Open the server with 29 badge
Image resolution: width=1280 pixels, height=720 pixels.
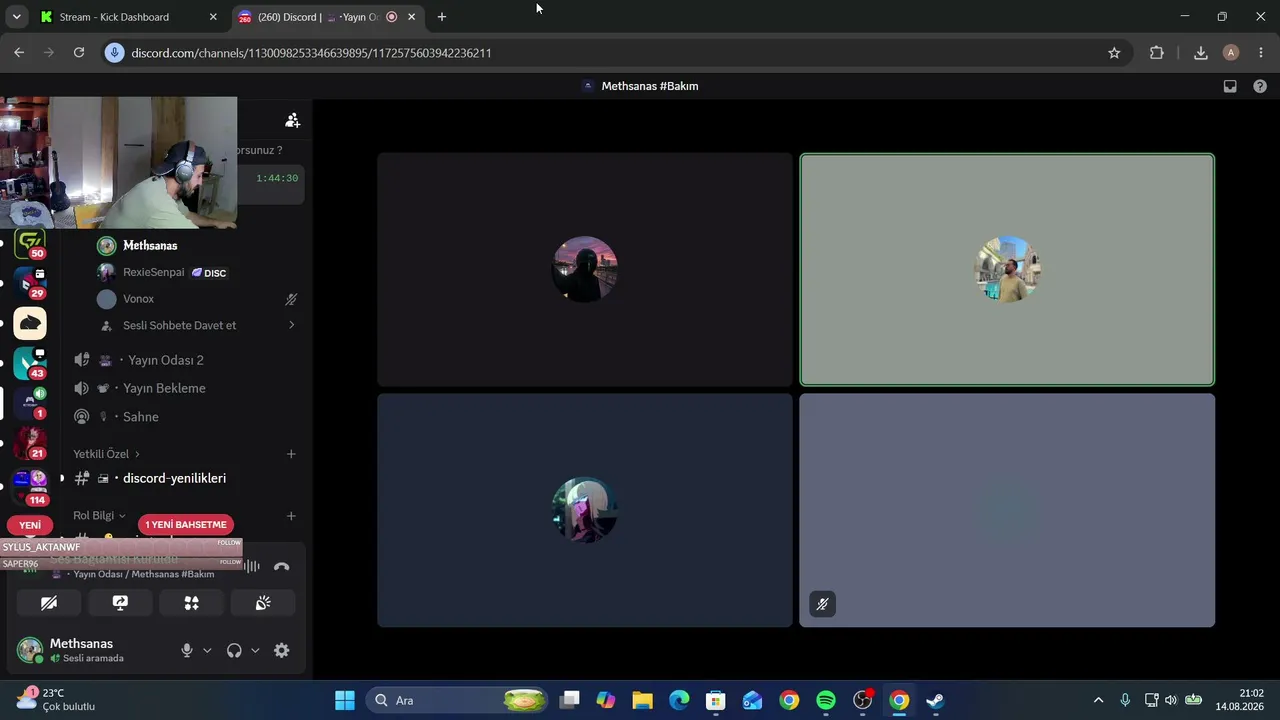(30, 283)
